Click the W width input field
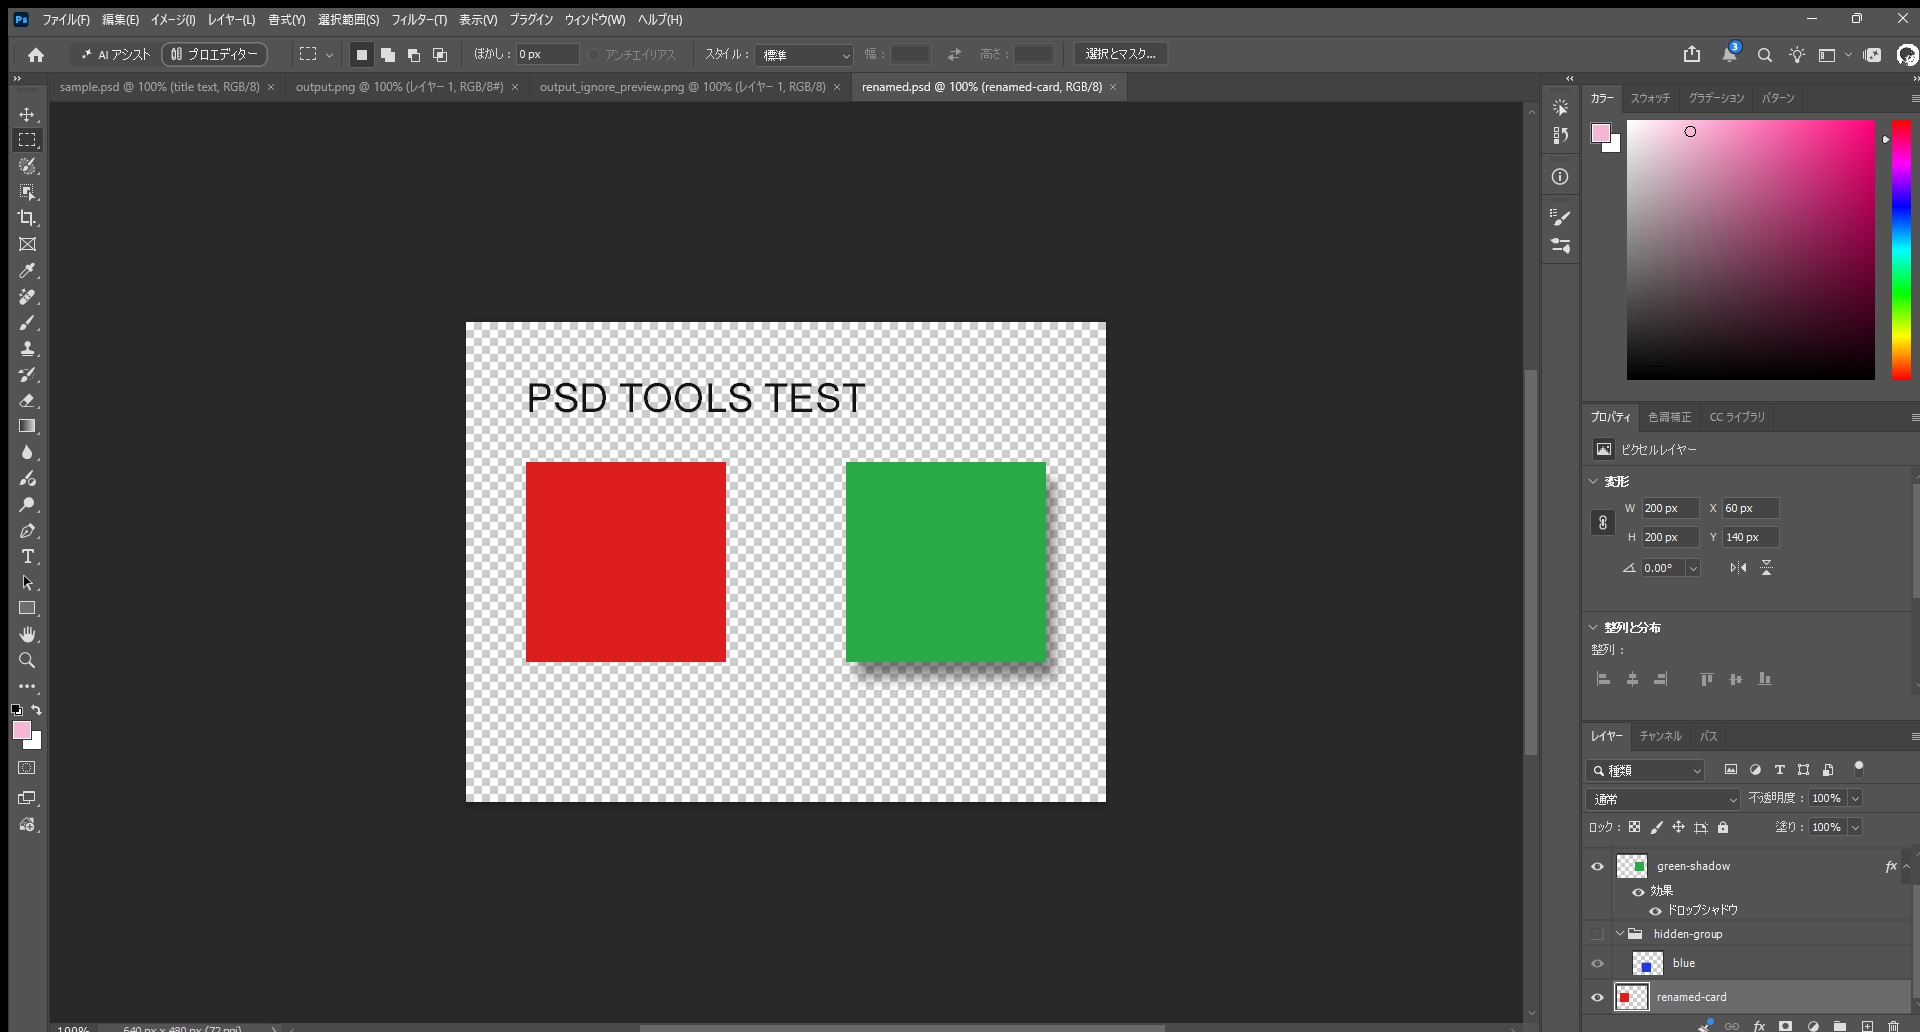Screen dimensions: 1920x1032 1670,508
